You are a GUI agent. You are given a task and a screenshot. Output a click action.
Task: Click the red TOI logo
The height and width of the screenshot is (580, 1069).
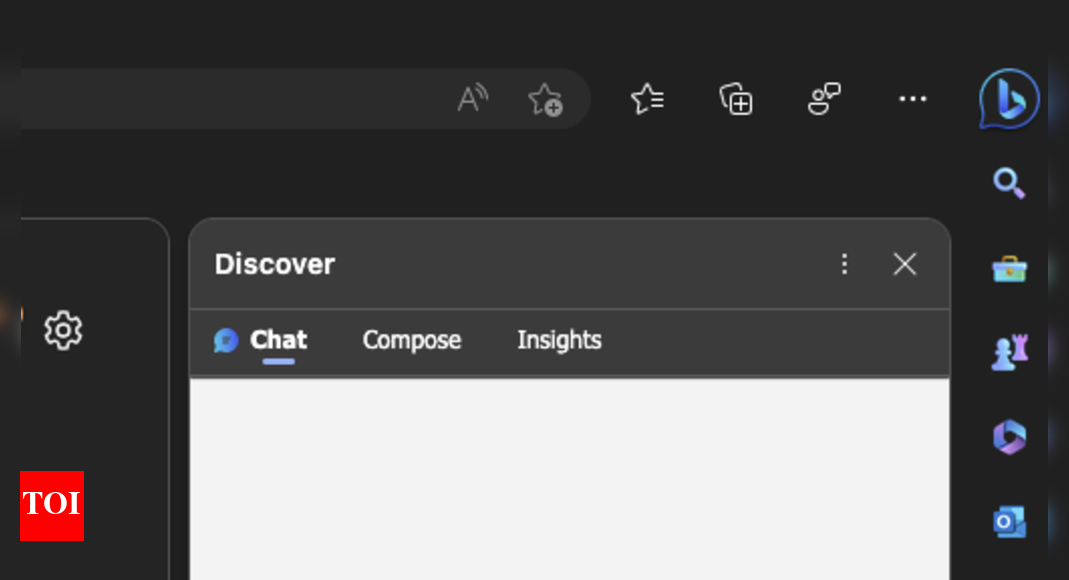click(52, 505)
